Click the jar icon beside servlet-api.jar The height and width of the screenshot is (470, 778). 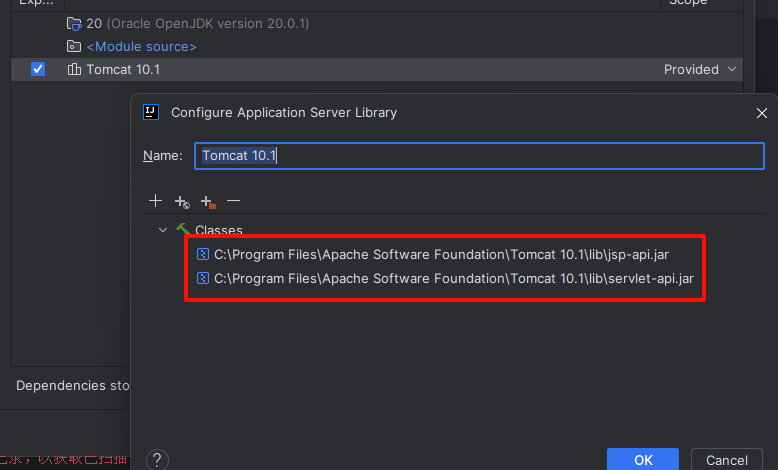pos(202,278)
